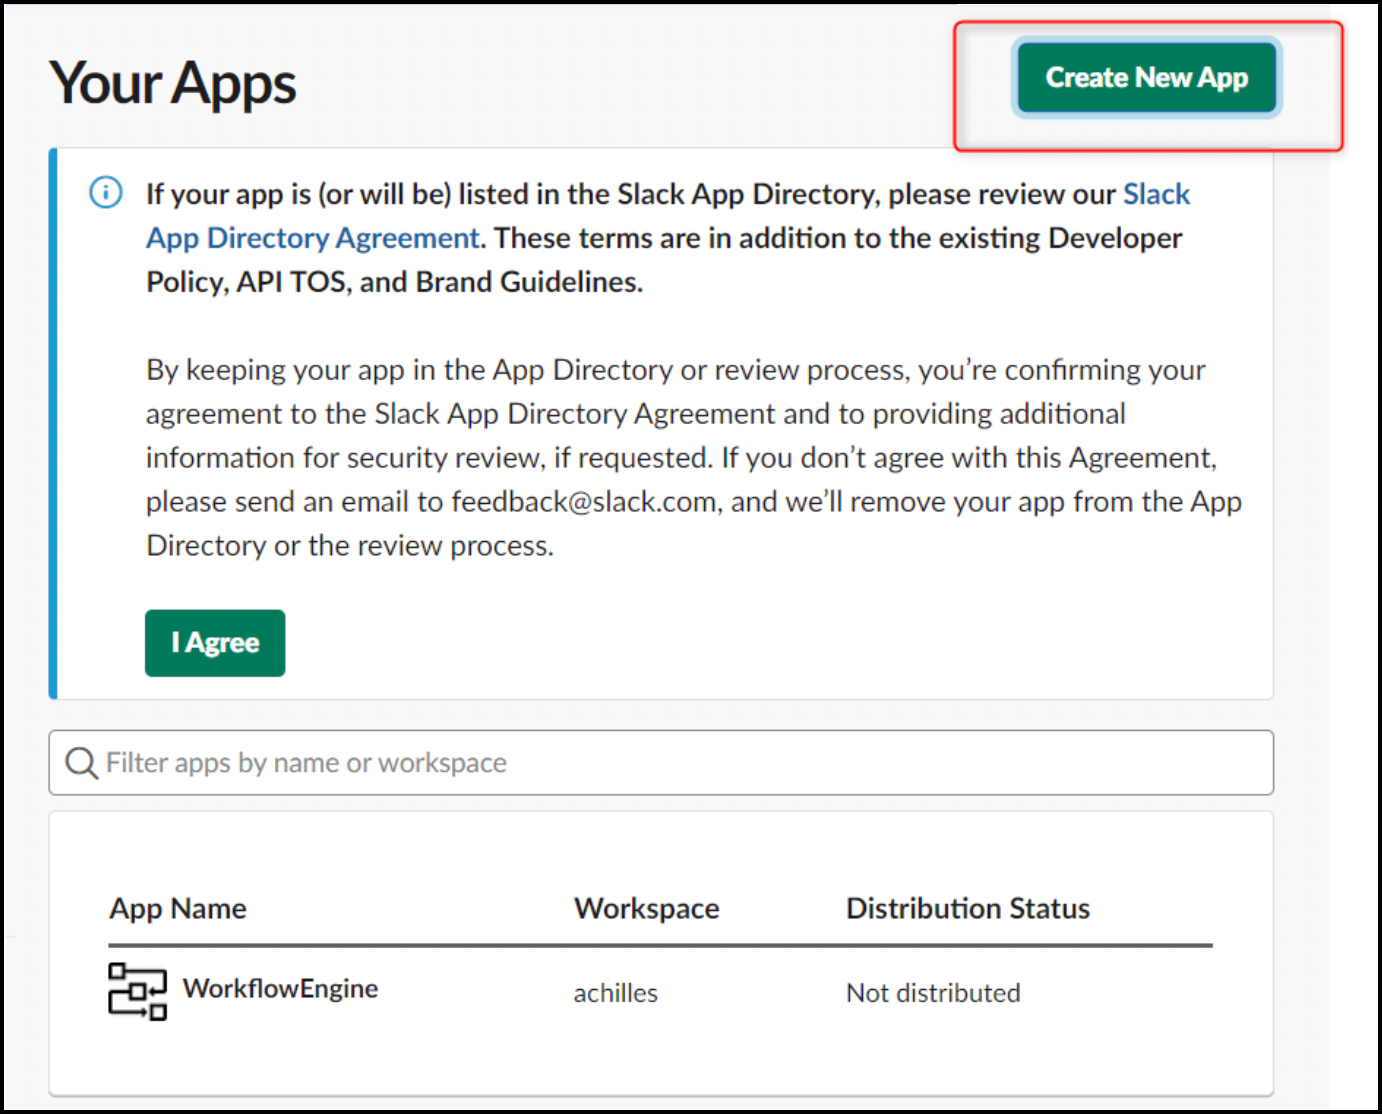Click the Distribution Status column header
This screenshot has height=1114, width=1382.
(x=967, y=908)
